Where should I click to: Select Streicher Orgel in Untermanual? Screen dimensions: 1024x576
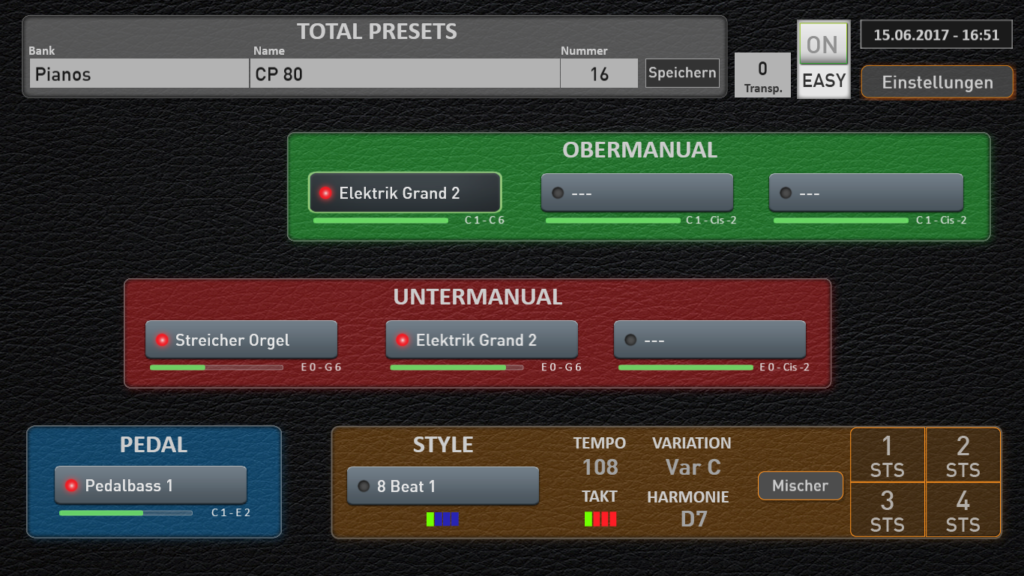click(x=241, y=340)
